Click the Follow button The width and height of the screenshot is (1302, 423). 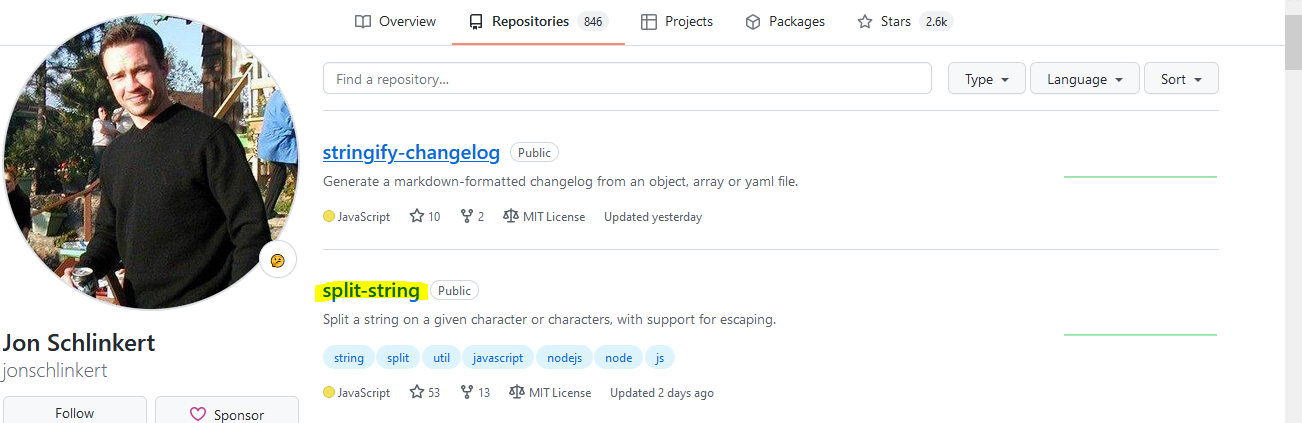tap(75, 413)
